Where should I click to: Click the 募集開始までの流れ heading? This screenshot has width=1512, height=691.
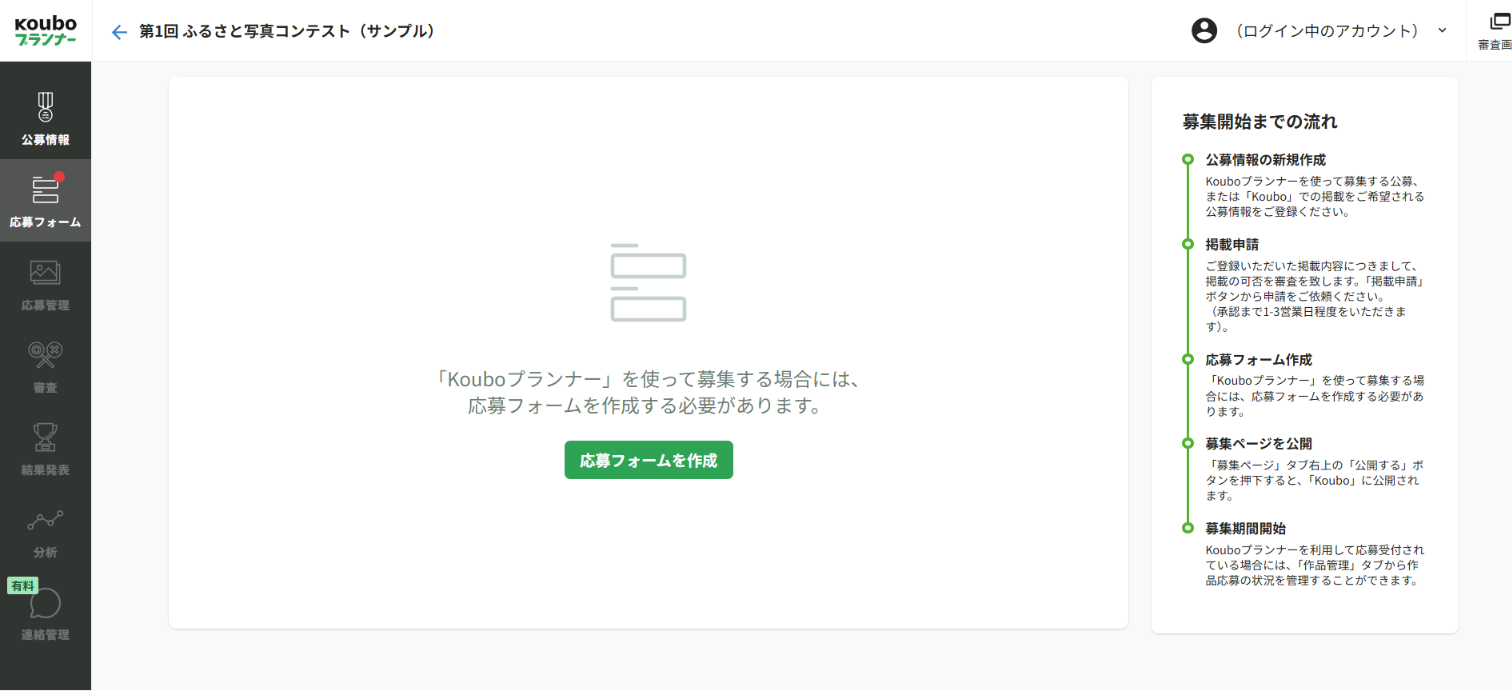(1260, 122)
